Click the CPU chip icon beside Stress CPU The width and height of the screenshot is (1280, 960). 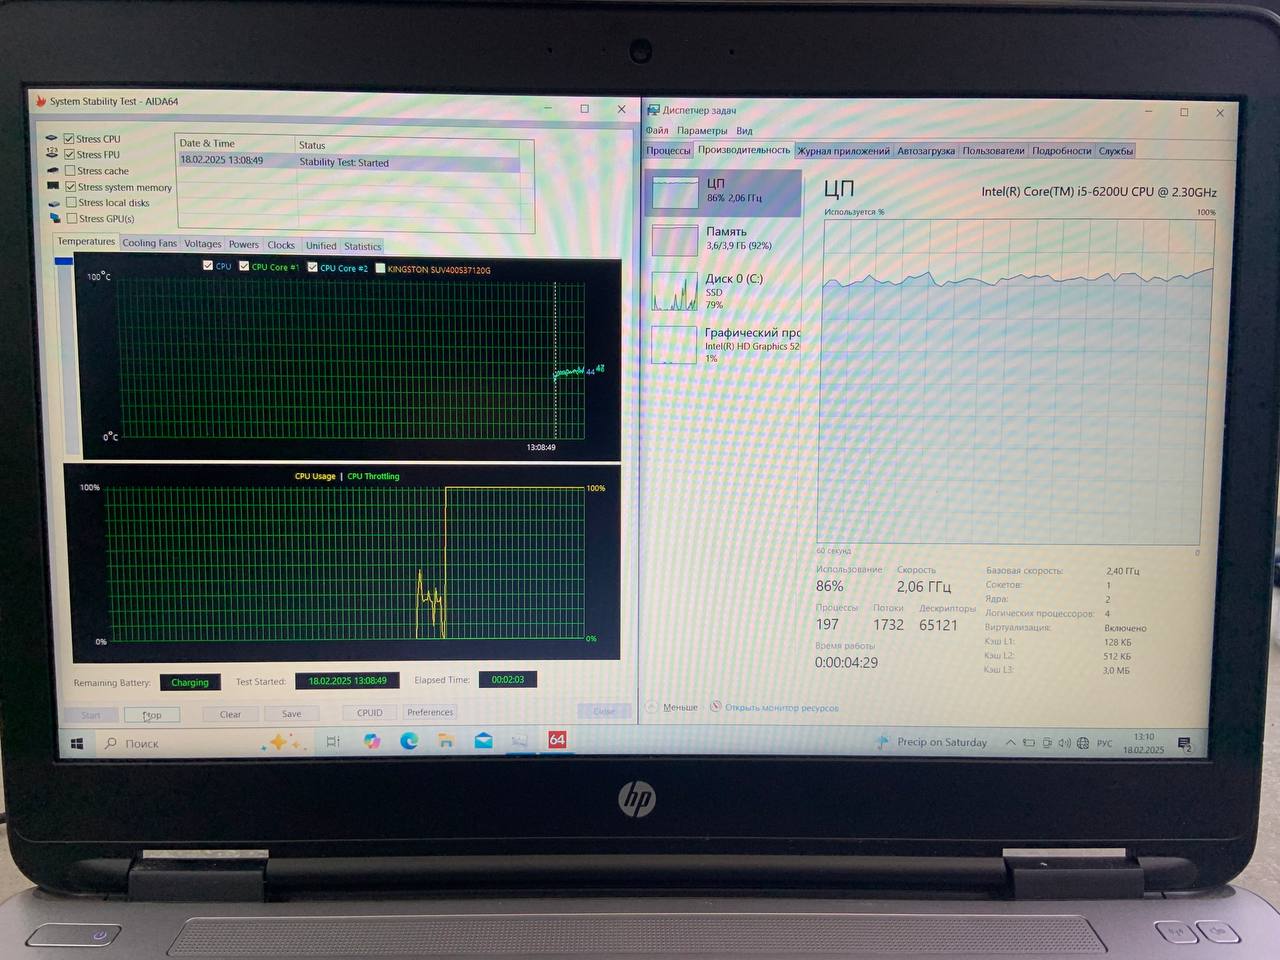(x=52, y=138)
